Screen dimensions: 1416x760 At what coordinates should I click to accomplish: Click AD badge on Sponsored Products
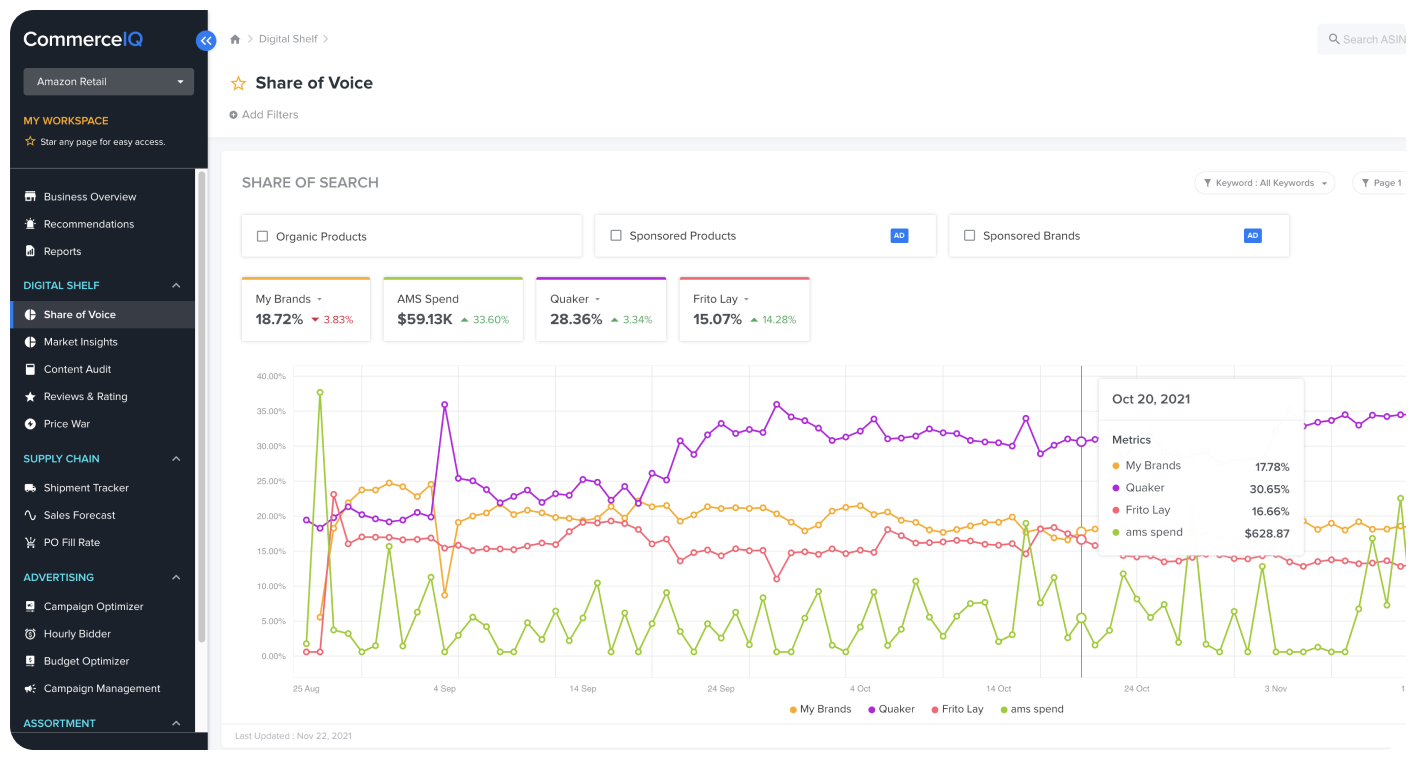click(x=899, y=236)
